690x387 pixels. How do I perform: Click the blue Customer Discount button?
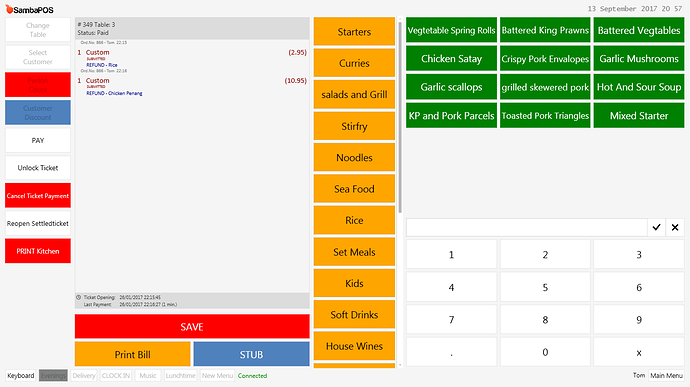coord(38,112)
